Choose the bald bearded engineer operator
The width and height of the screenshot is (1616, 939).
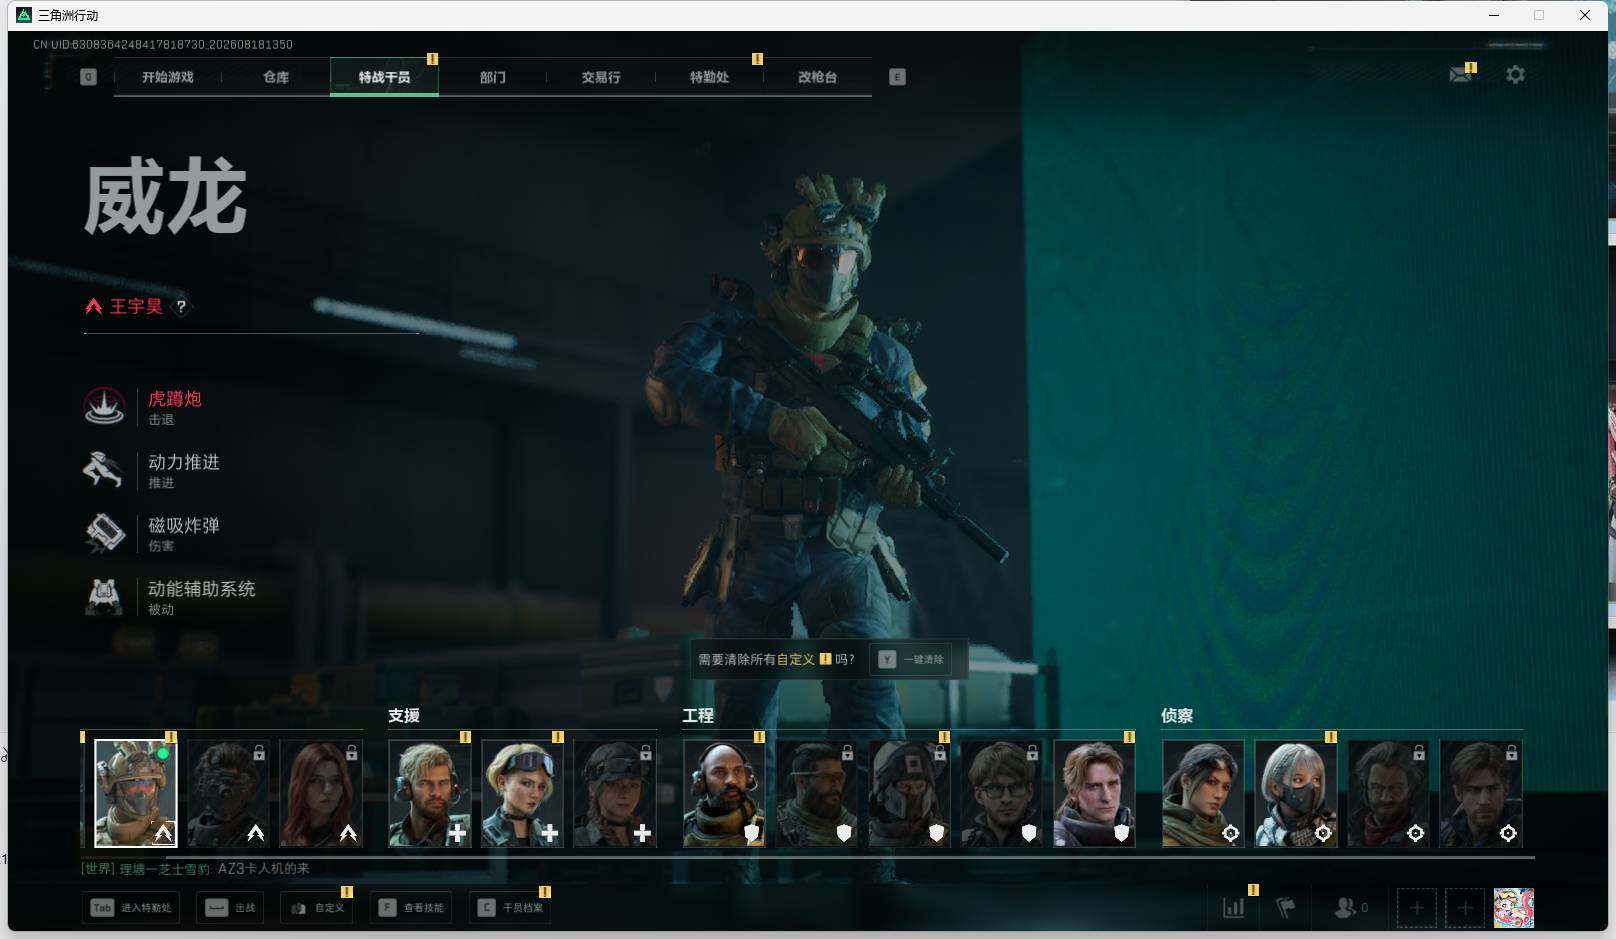coord(724,793)
